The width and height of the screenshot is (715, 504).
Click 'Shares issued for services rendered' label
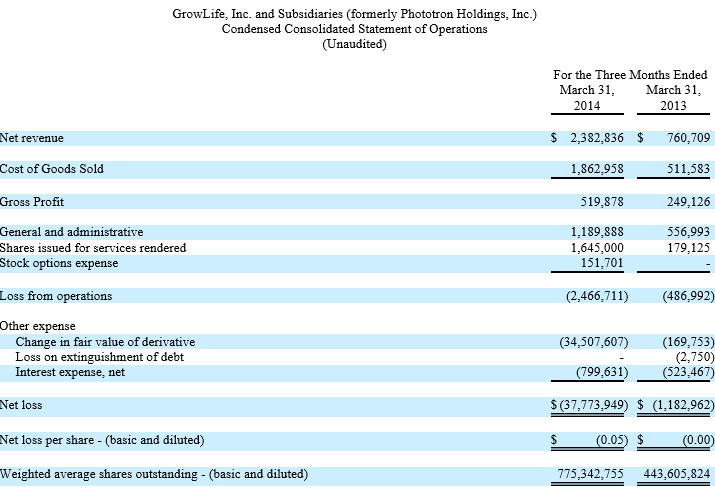[x=93, y=248]
